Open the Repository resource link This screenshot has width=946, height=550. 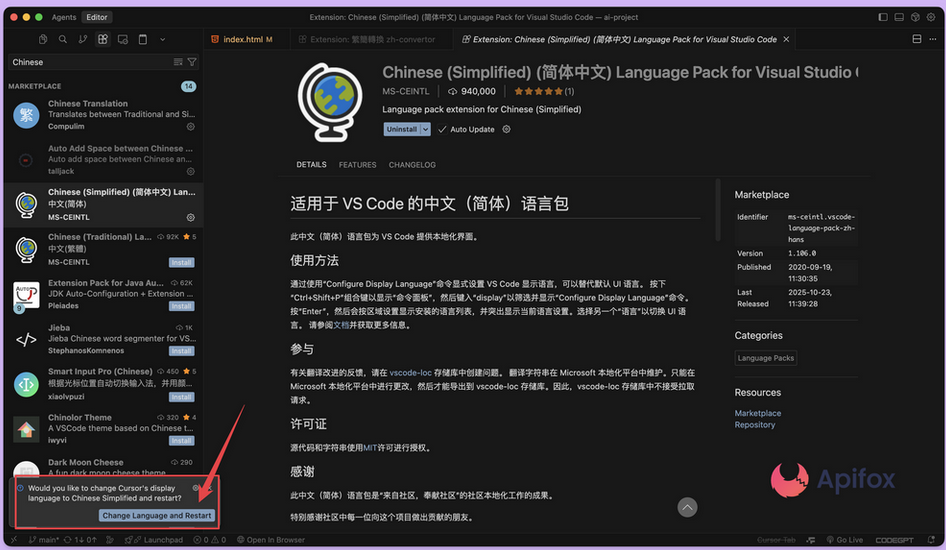pos(755,425)
